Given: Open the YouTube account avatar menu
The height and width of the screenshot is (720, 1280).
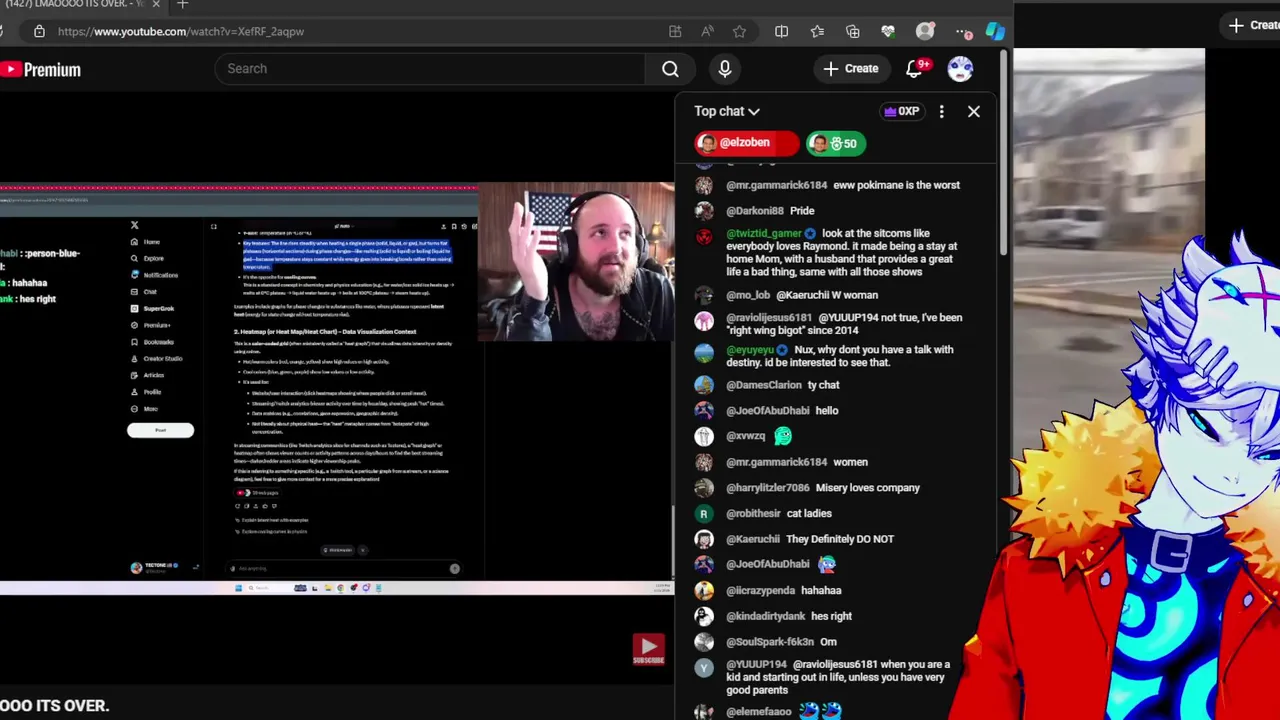Looking at the screenshot, I should click(x=960, y=69).
